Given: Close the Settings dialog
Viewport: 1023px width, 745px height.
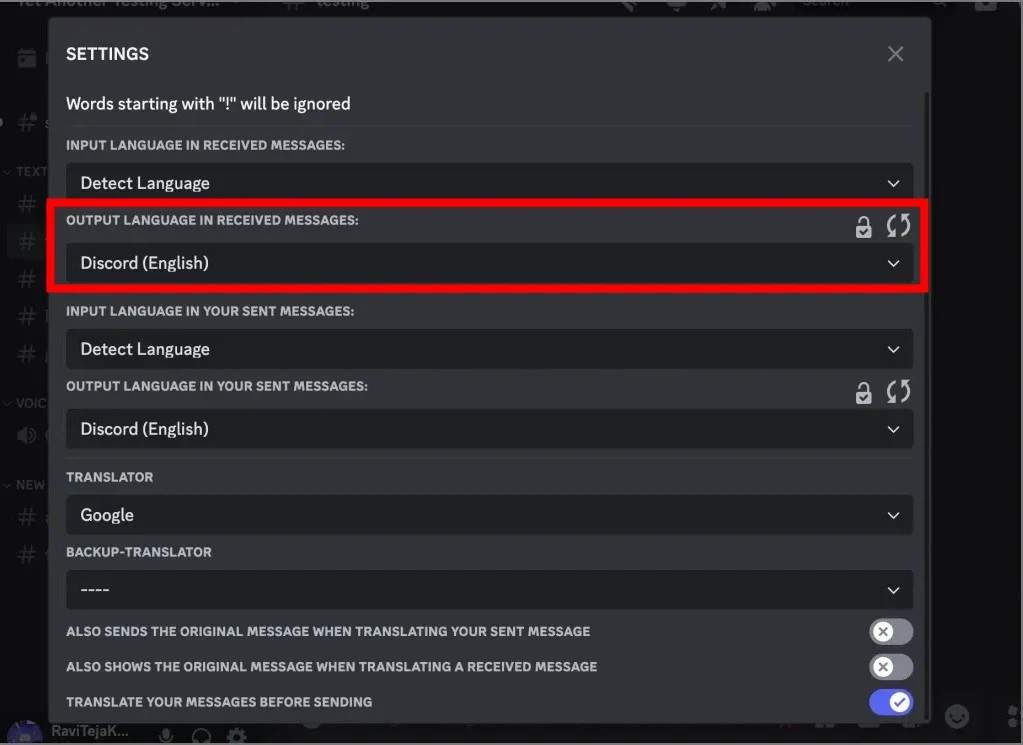Looking at the screenshot, I should tap(895, 54).
